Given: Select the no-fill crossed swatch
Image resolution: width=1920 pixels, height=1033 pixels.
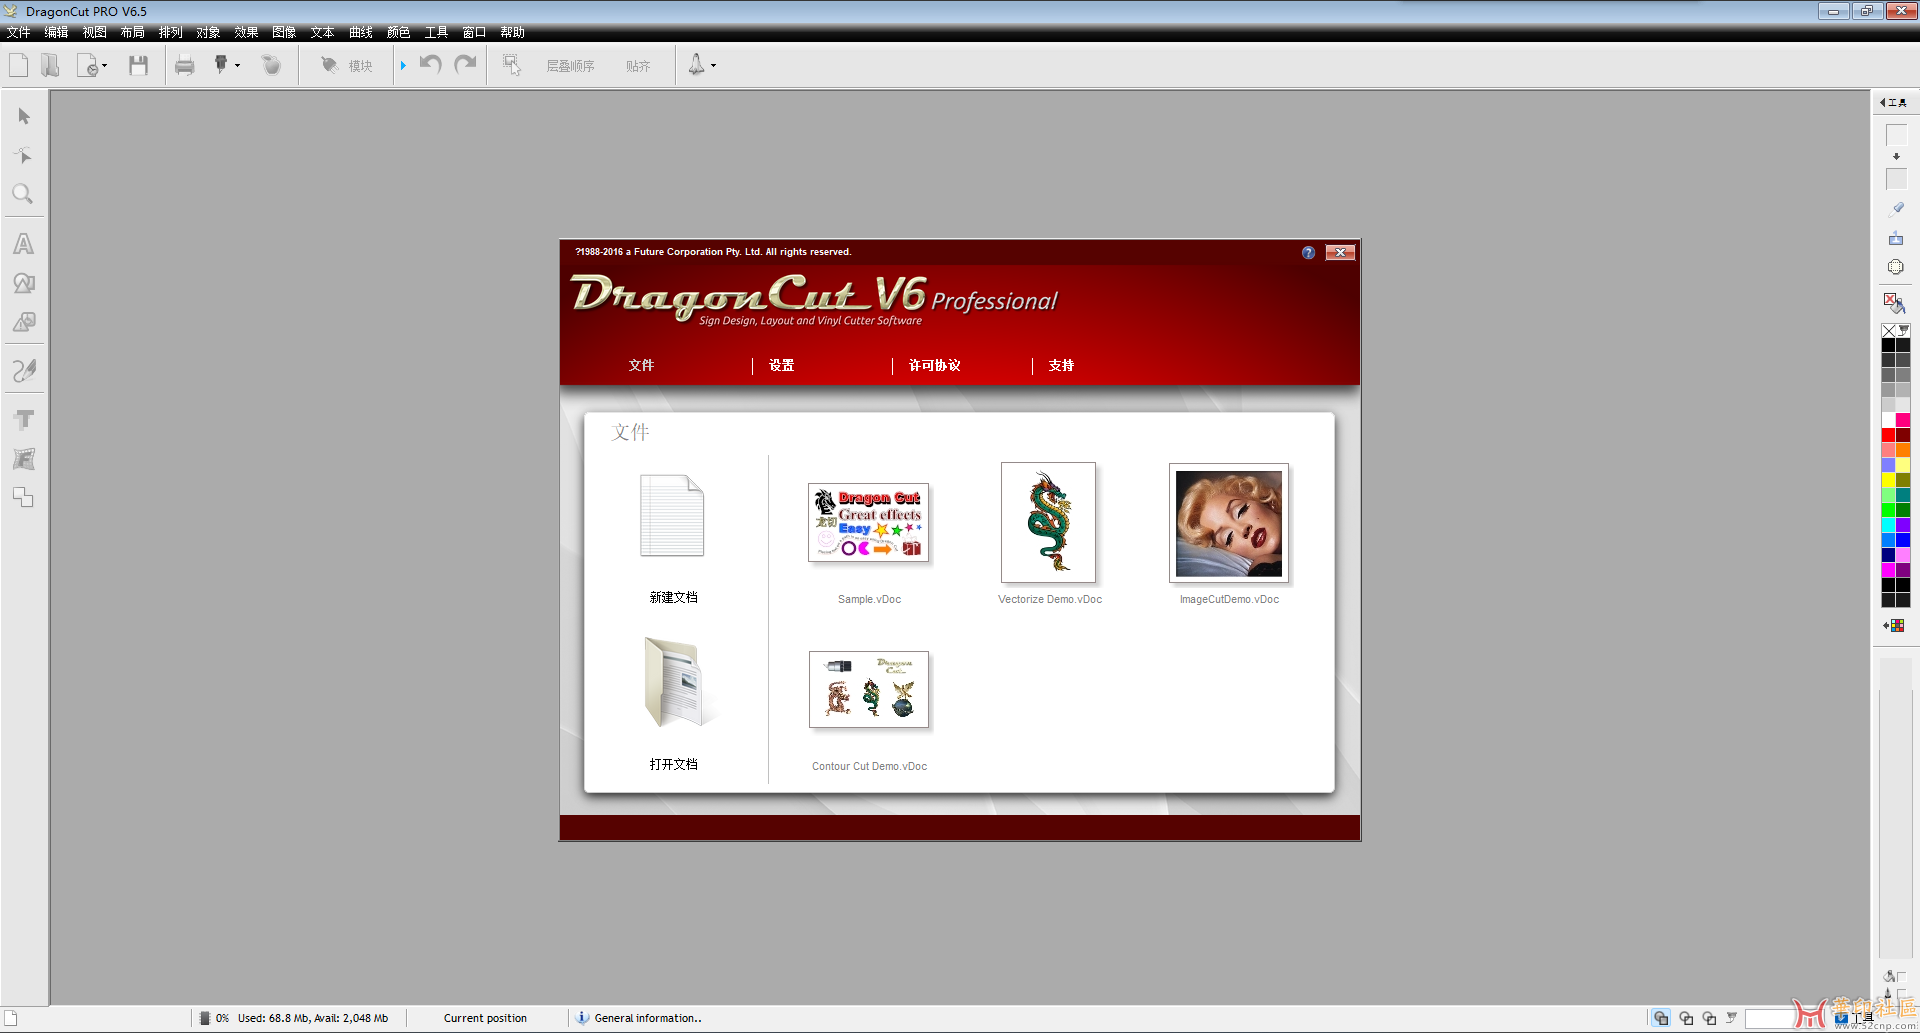Looking at the screenshot, I should click(1889, 330).
